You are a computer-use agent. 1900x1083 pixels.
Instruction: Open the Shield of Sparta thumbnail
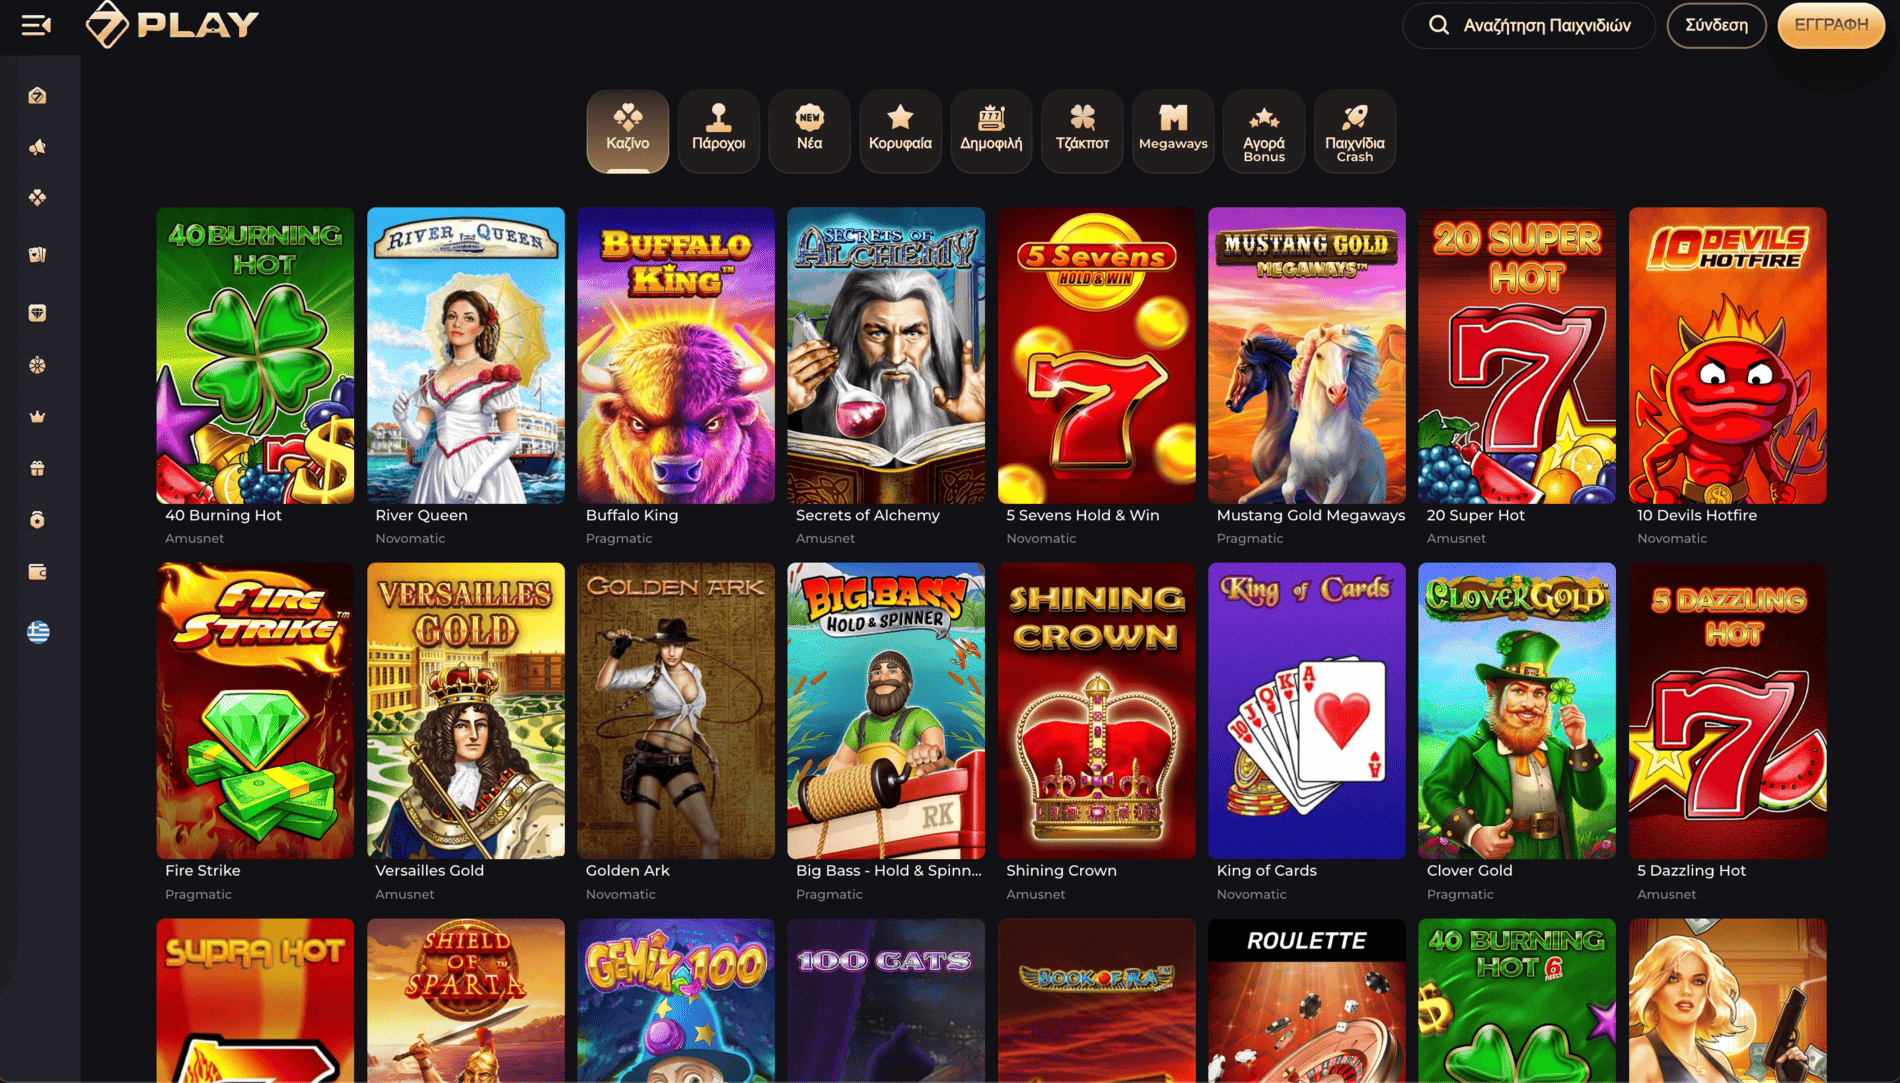pyautogui.click(x=466, y=1000)
